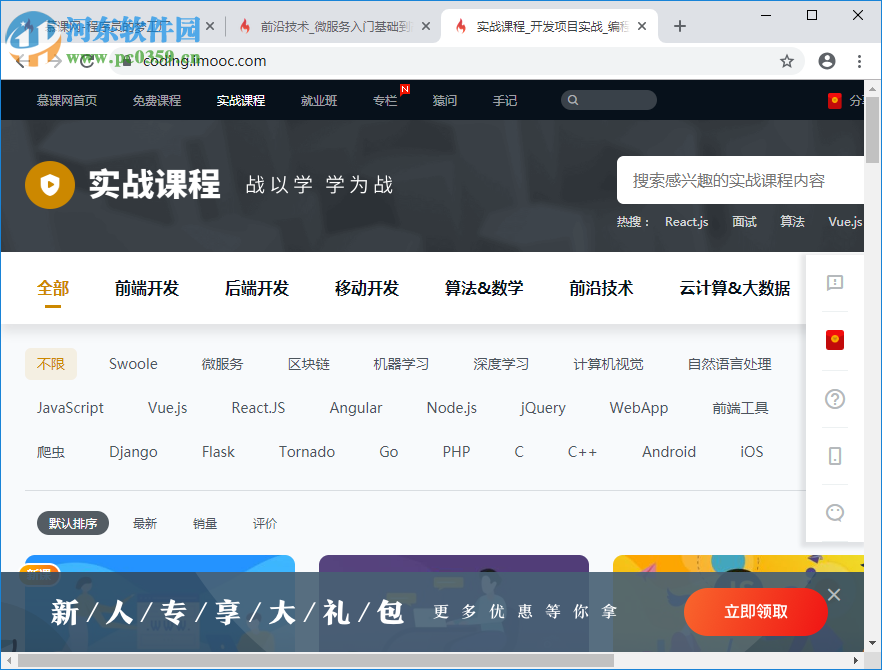
Task: Click the browser bookmark star icon
Action: [786, 61]
